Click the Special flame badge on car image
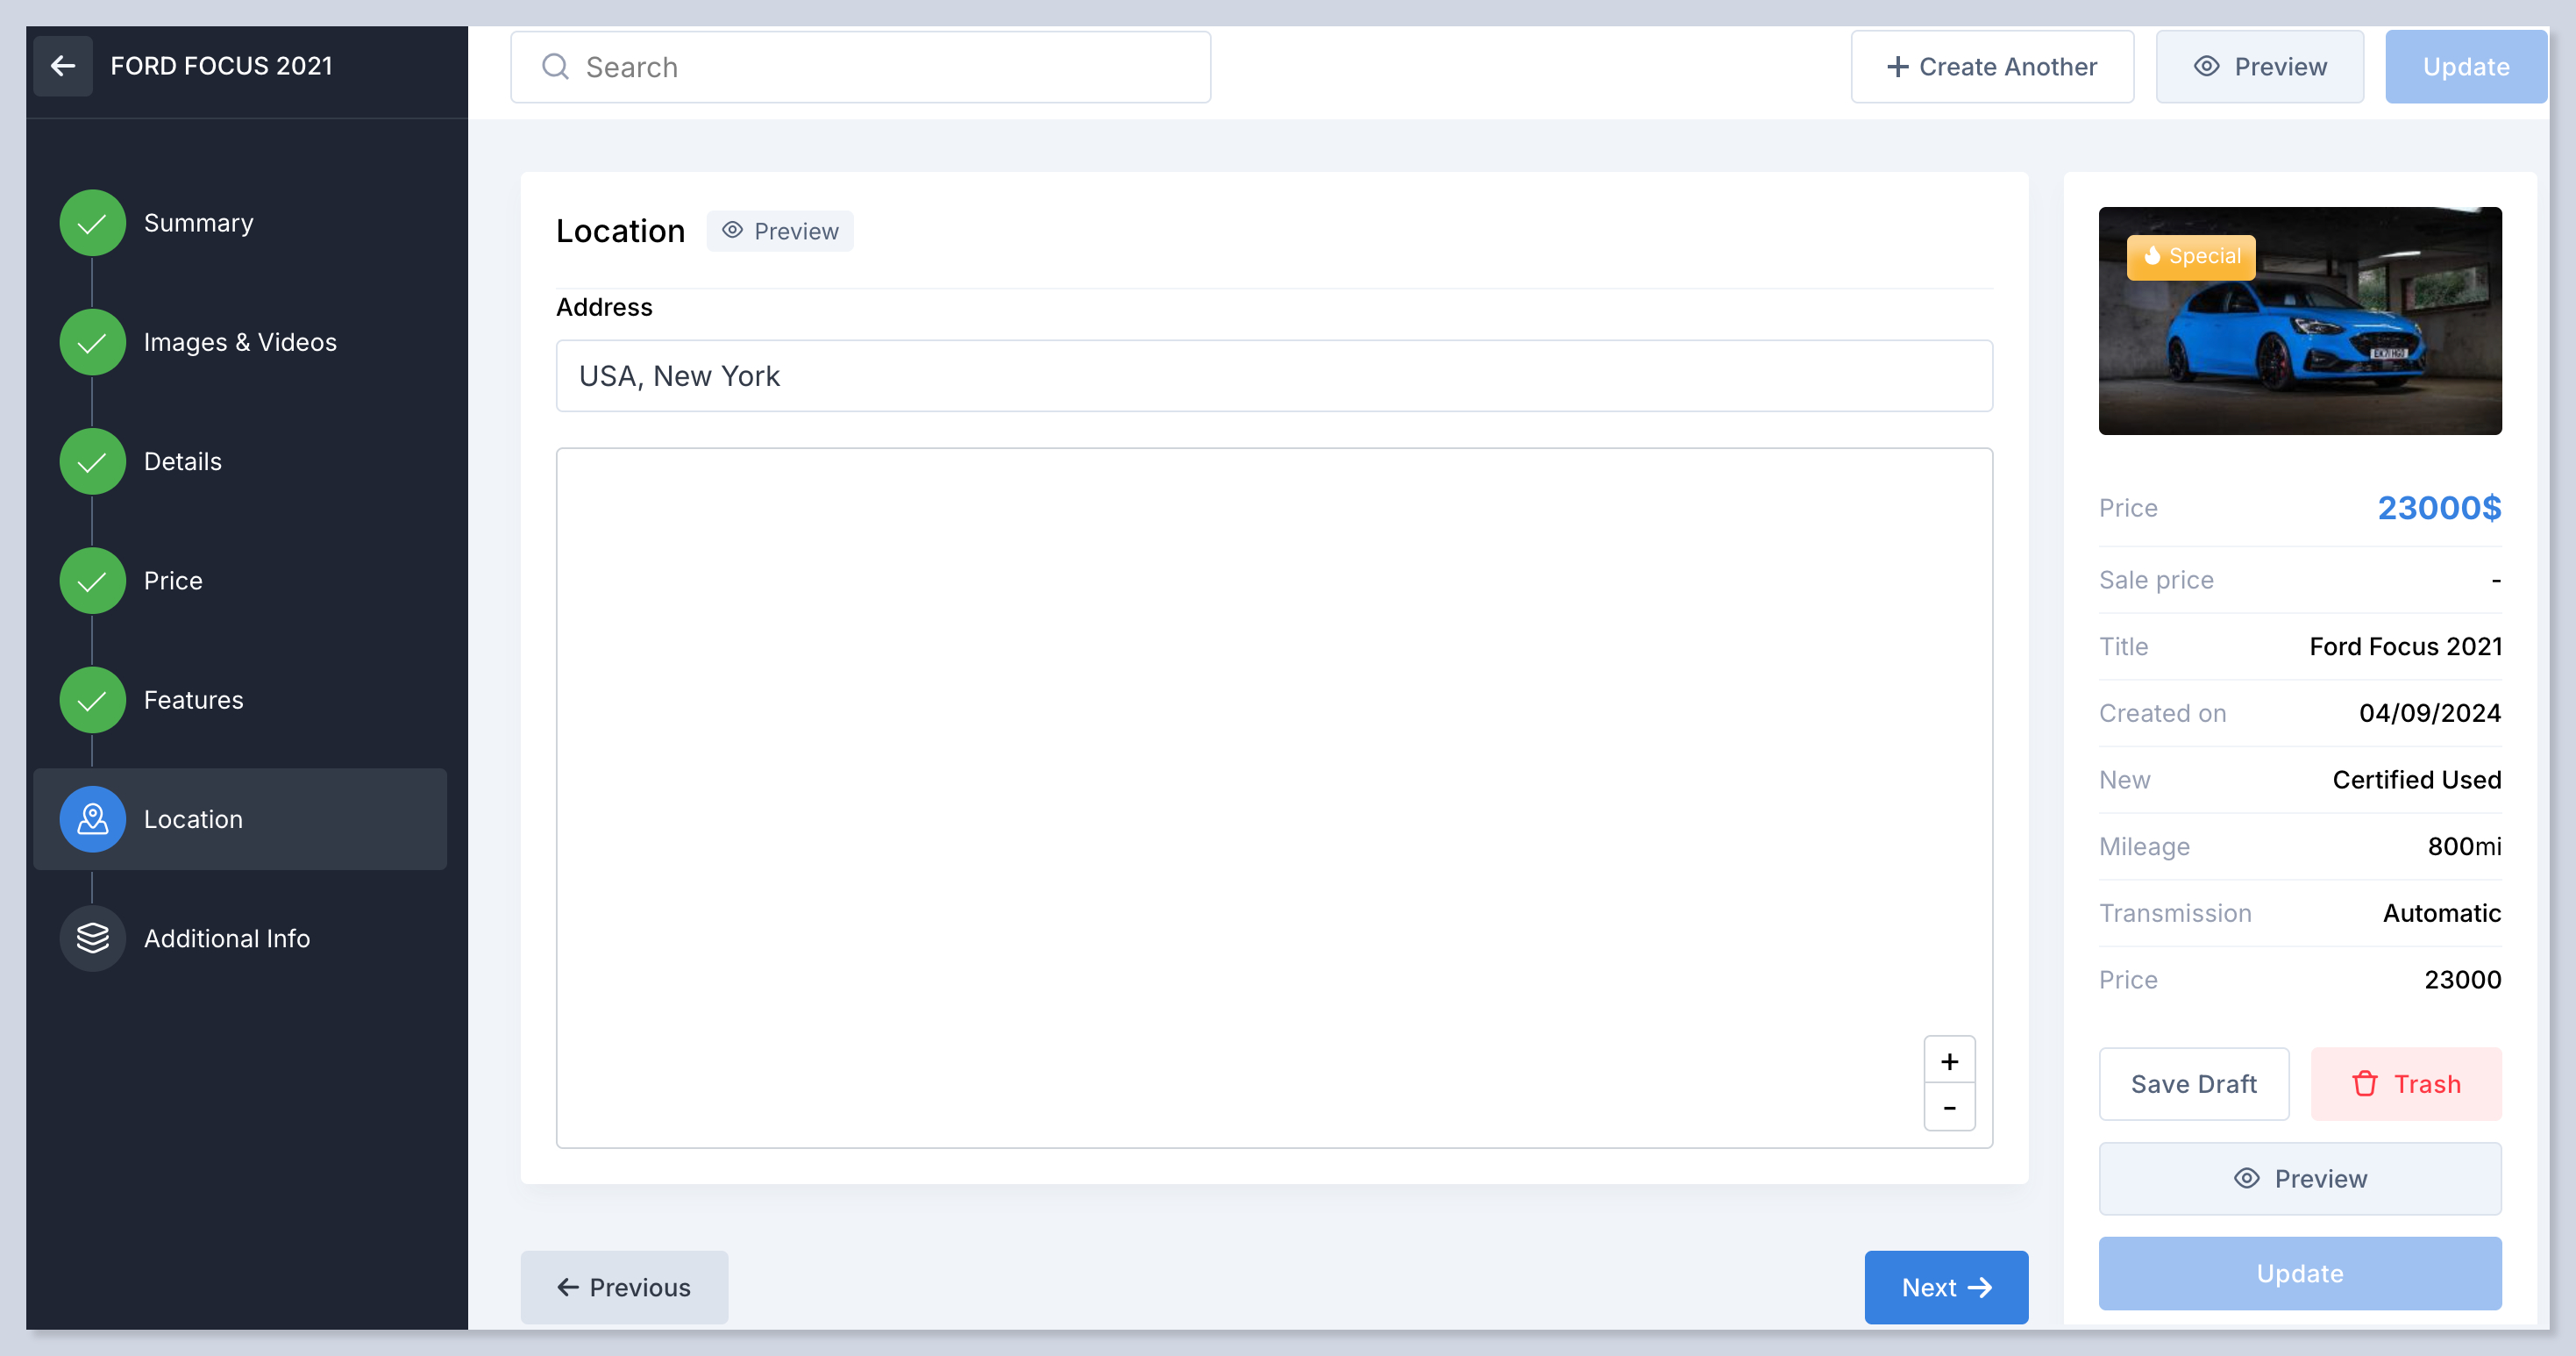Image resolution: width=2576 pixels, height=1356 pixels. click(x=2190, y=257)
